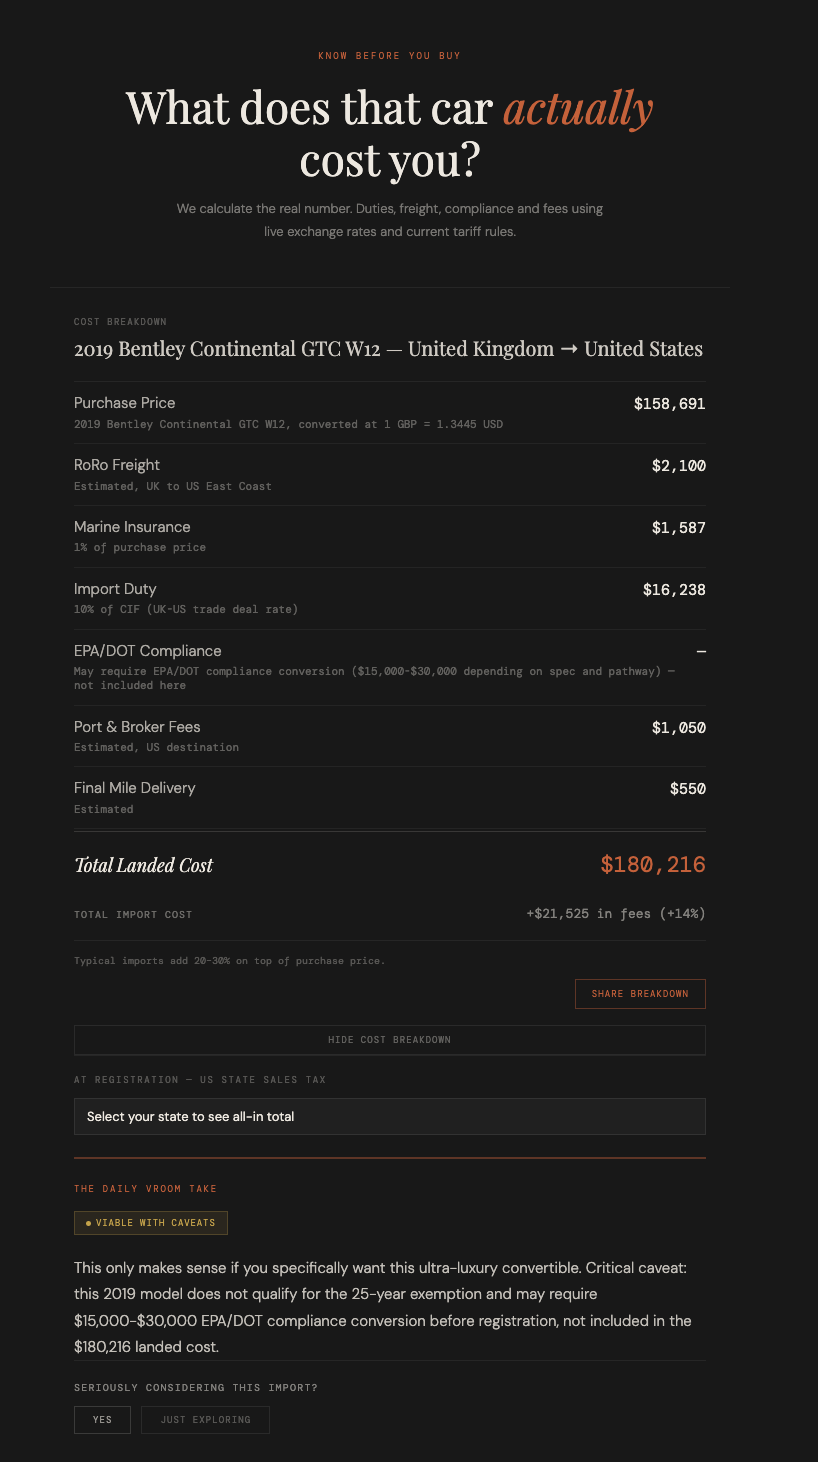Click the $16,238 import duty amount
The width and height of the screenshot is (818, 1462).
pos(673,590)
